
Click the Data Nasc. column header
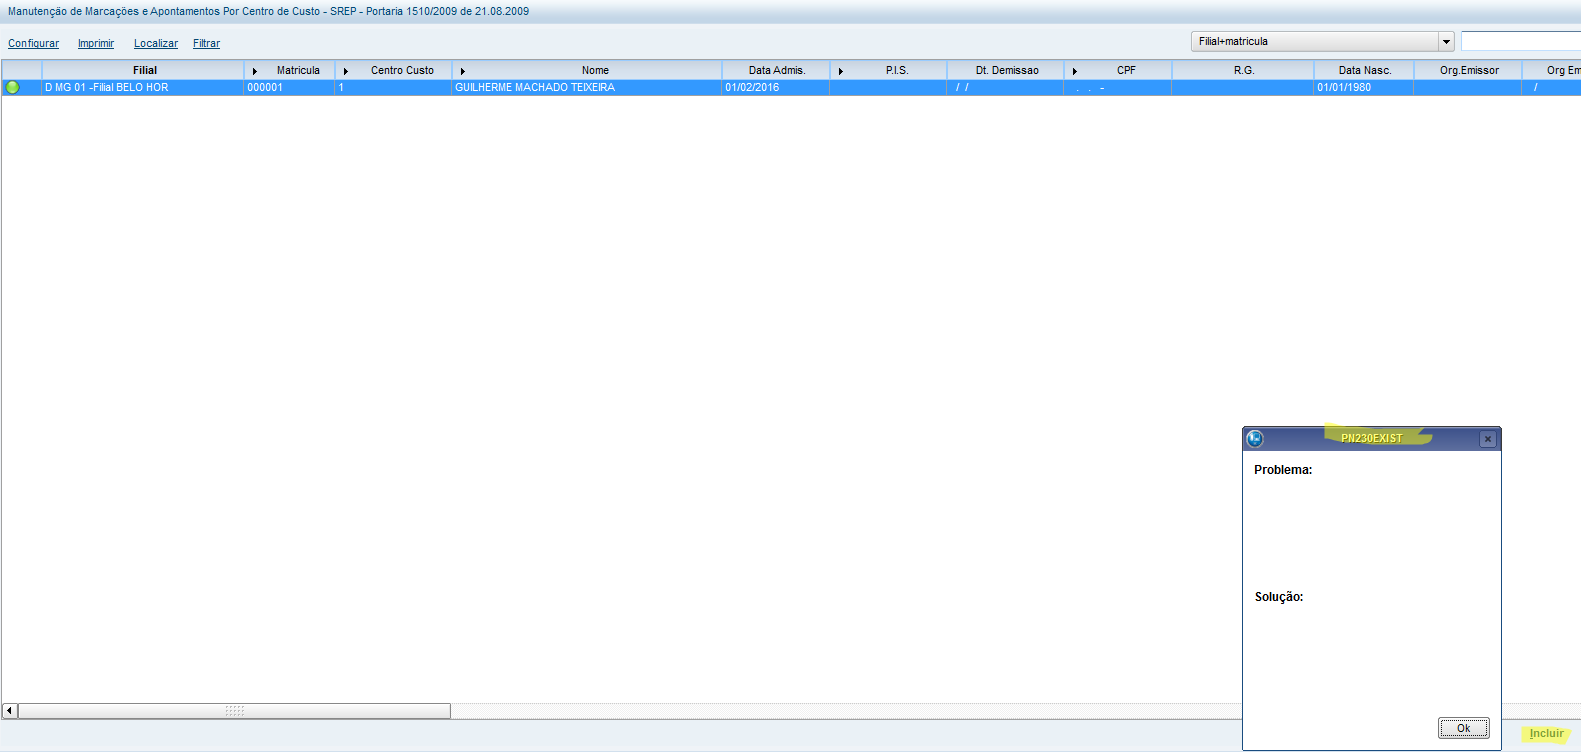(x=1365, y=70)
